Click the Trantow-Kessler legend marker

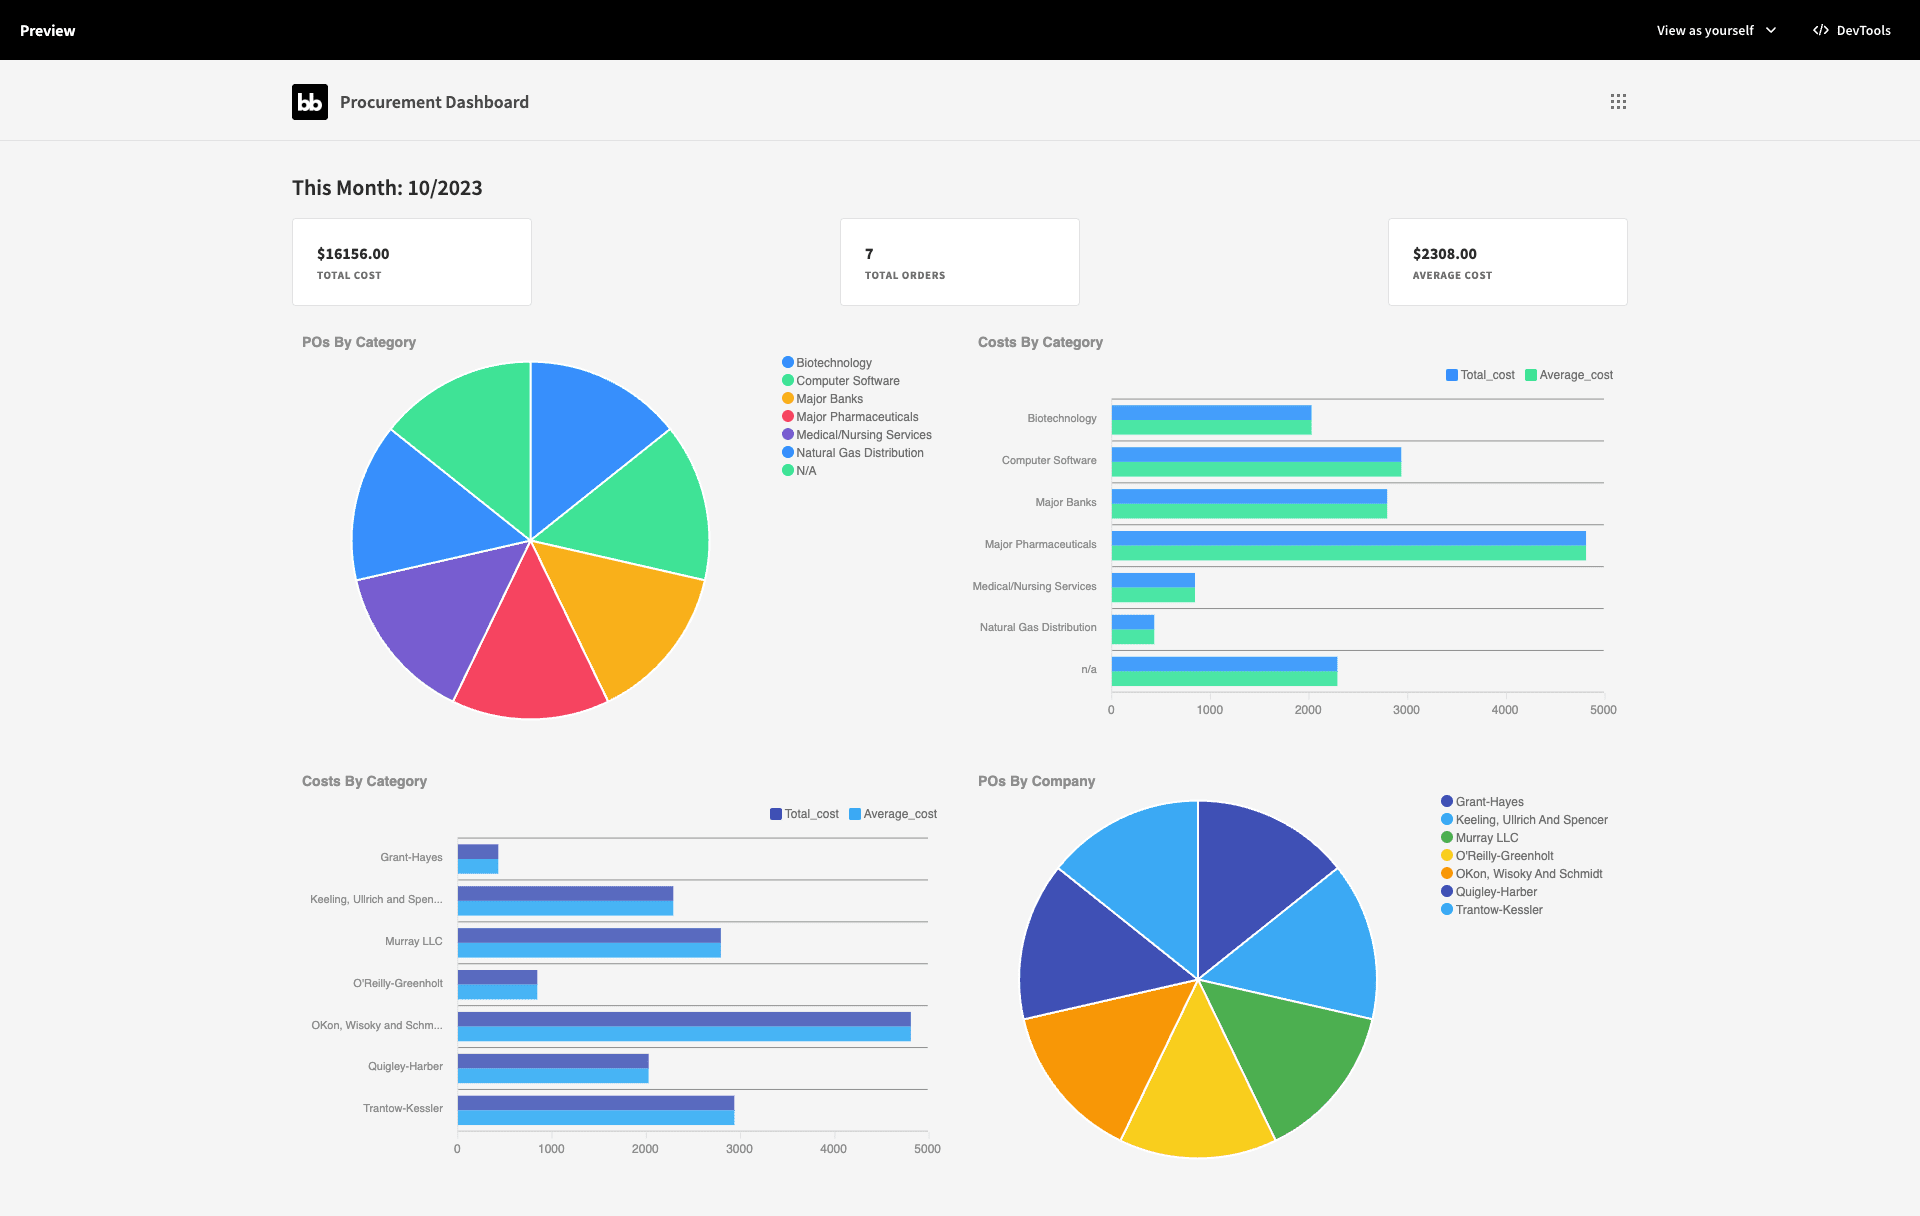[1447, 910]
